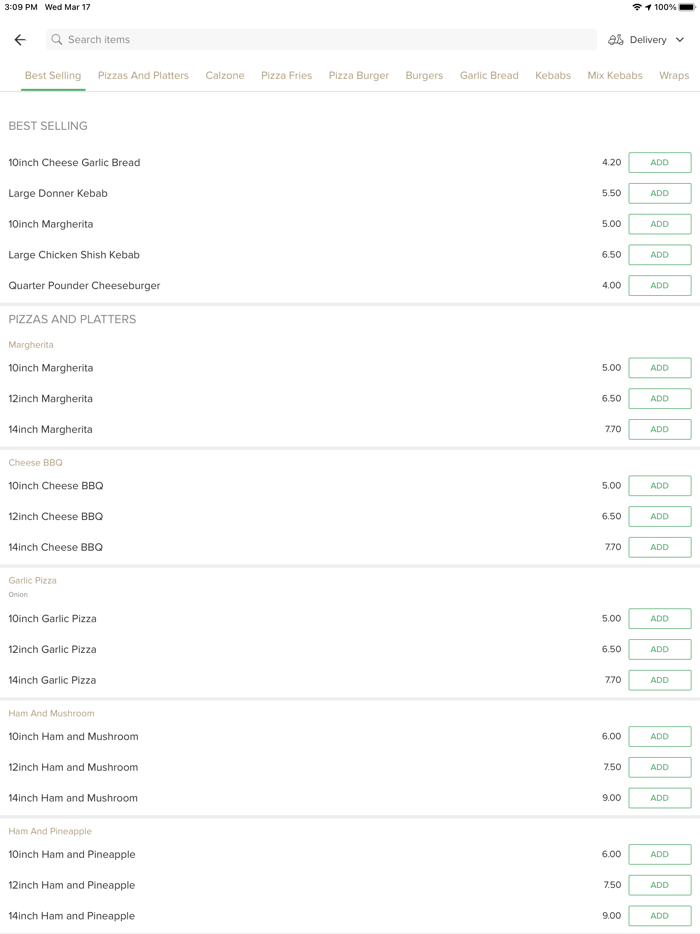
Task: Add Quarter Pounder Cheeseburger
Action: point(659,286)
